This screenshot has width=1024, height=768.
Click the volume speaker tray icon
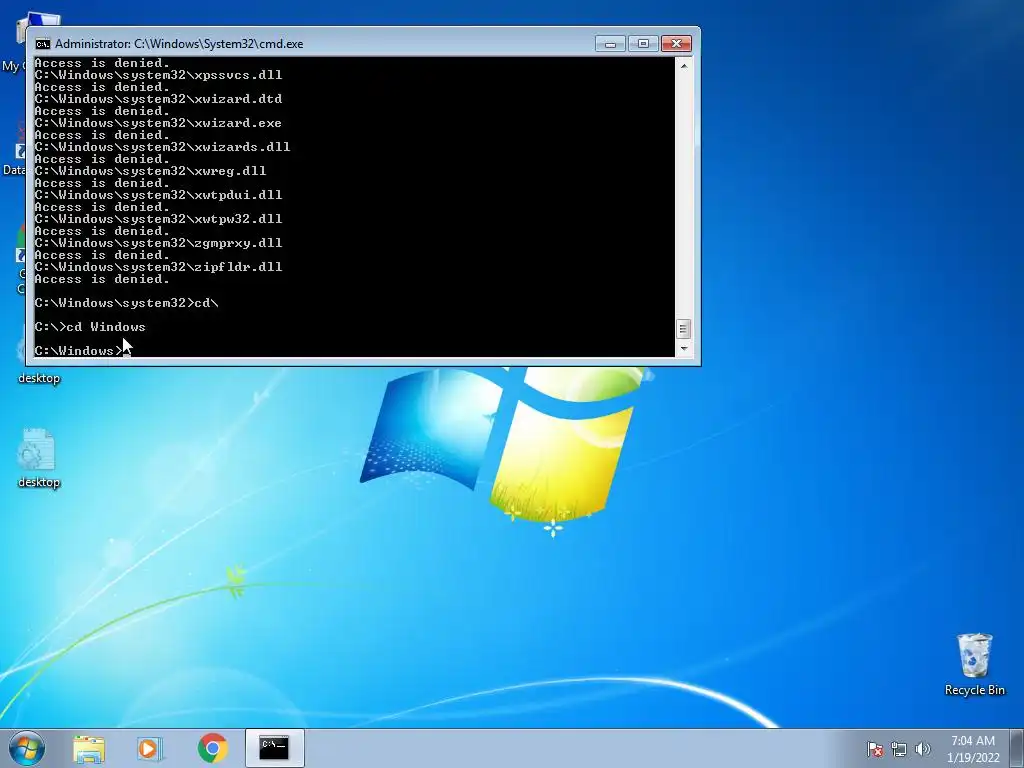(x=923, y=749)
